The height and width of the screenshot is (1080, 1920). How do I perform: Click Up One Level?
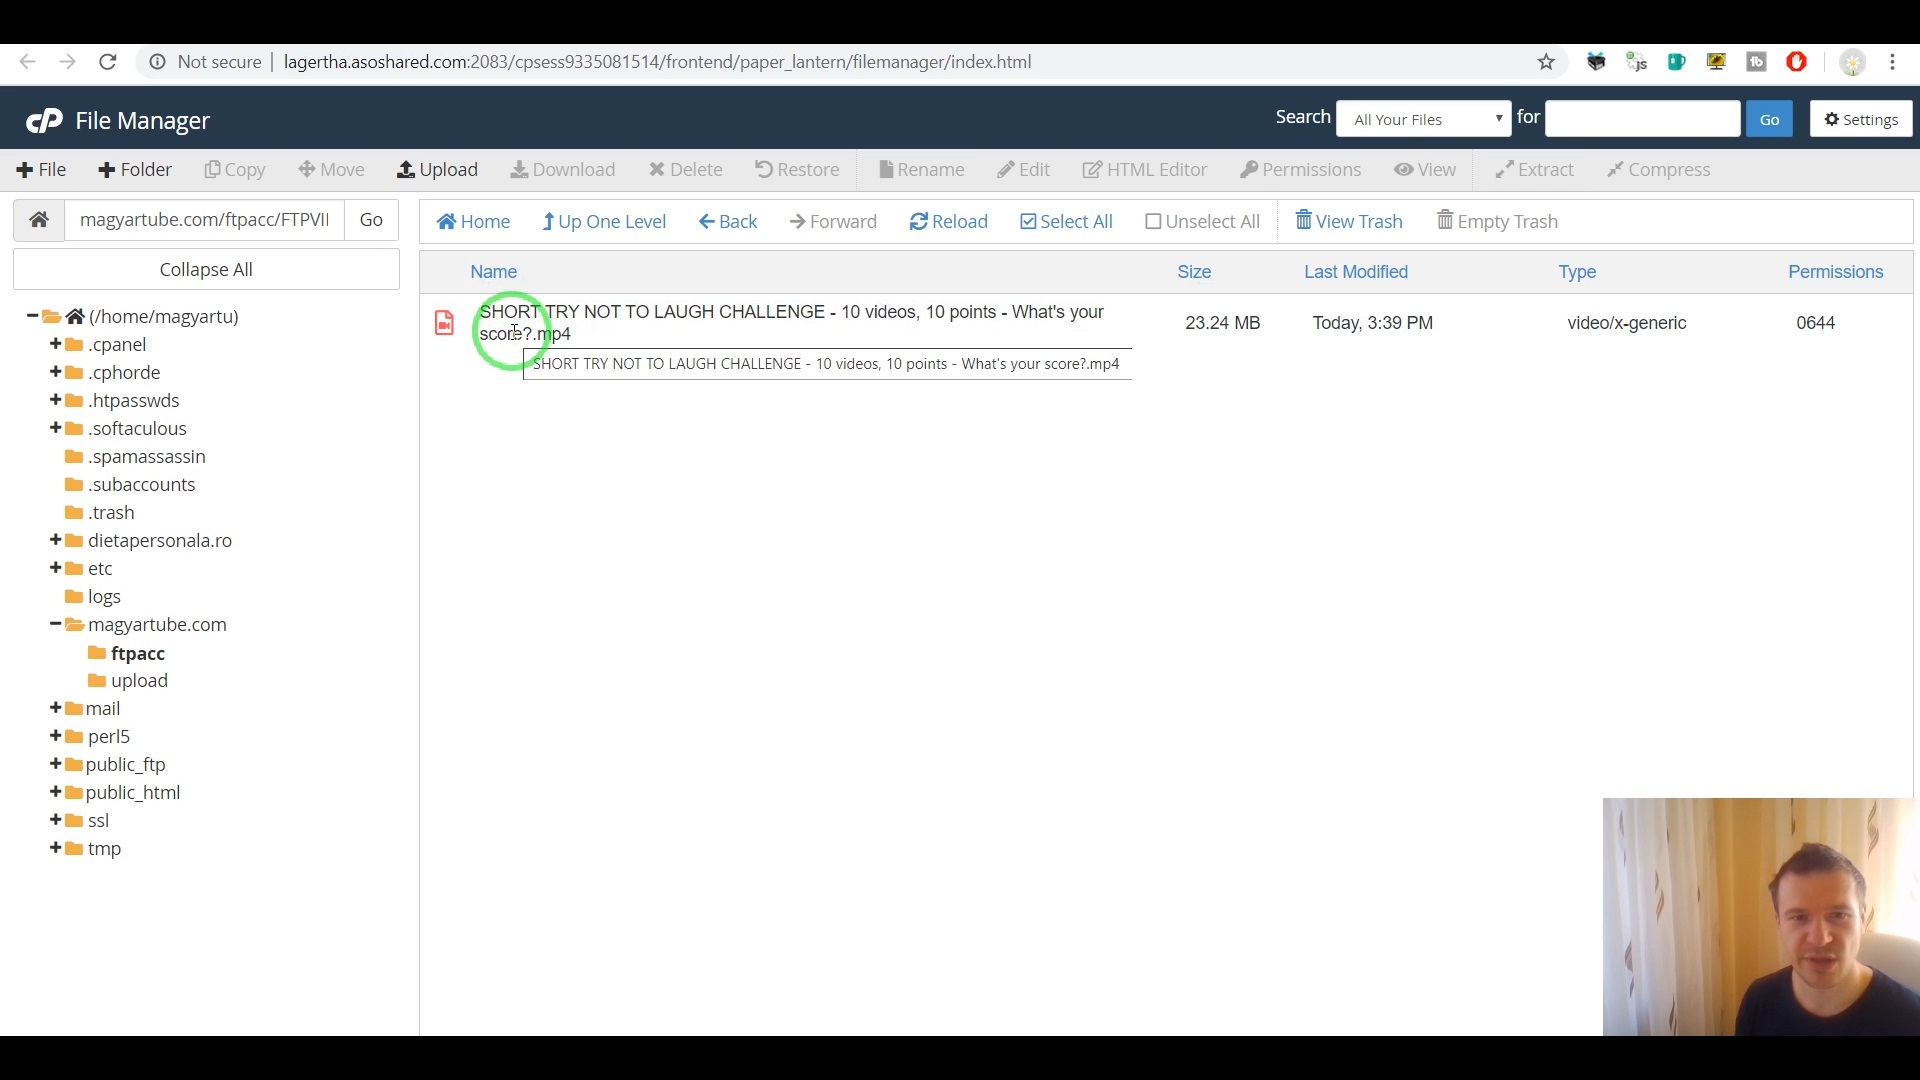pos(604,222)
